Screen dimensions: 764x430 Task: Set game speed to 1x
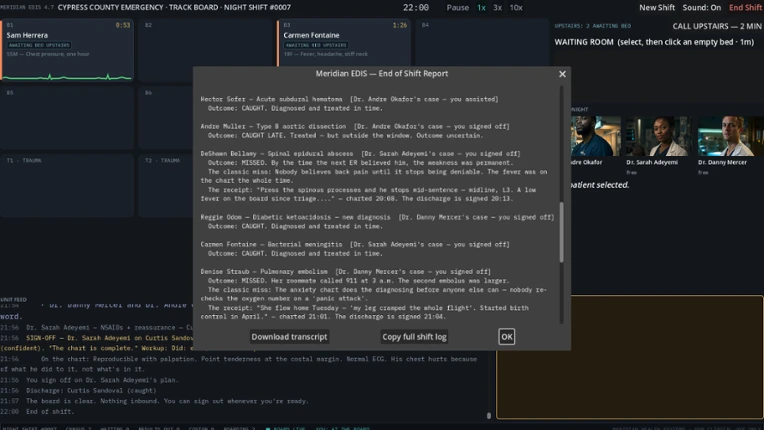(481, 8)
